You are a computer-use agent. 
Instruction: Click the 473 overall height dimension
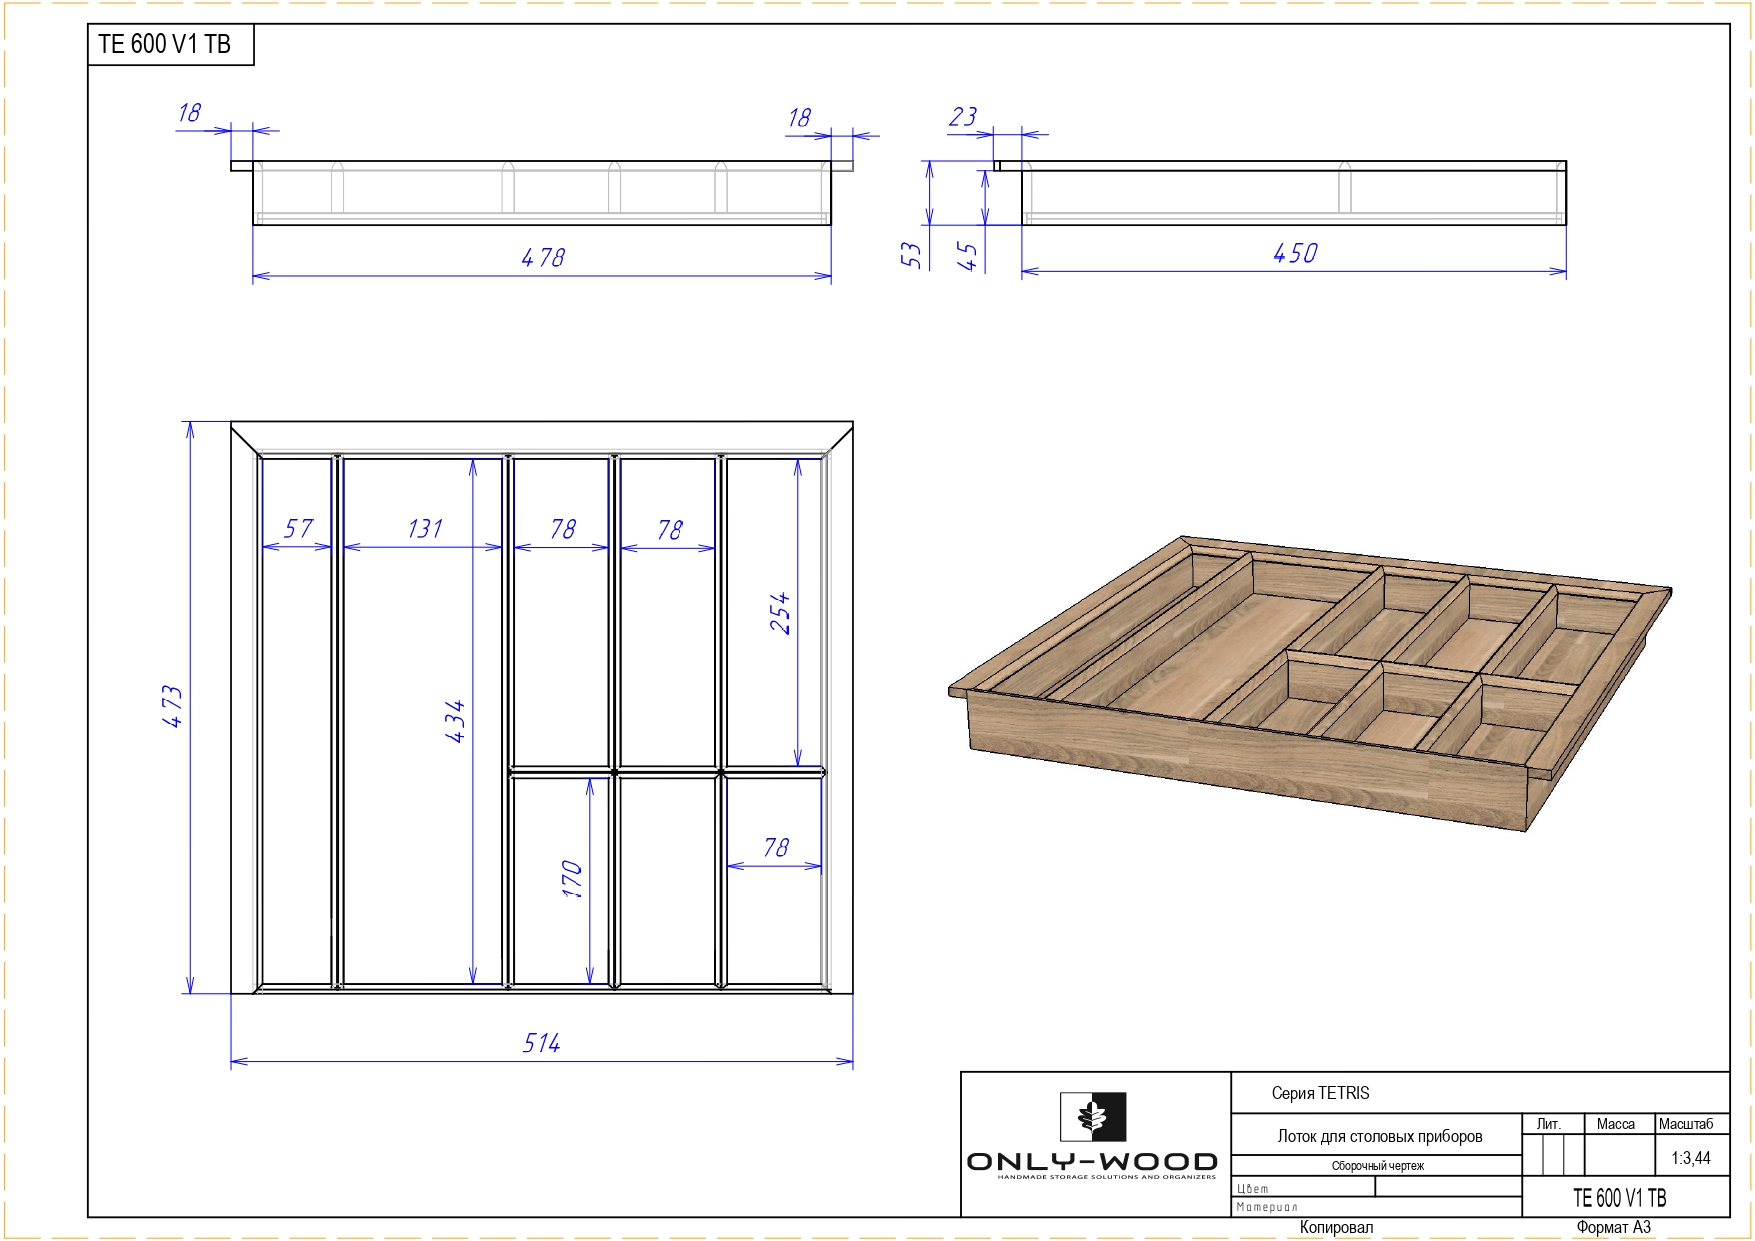pyautogui.click(x=173, y=706)
